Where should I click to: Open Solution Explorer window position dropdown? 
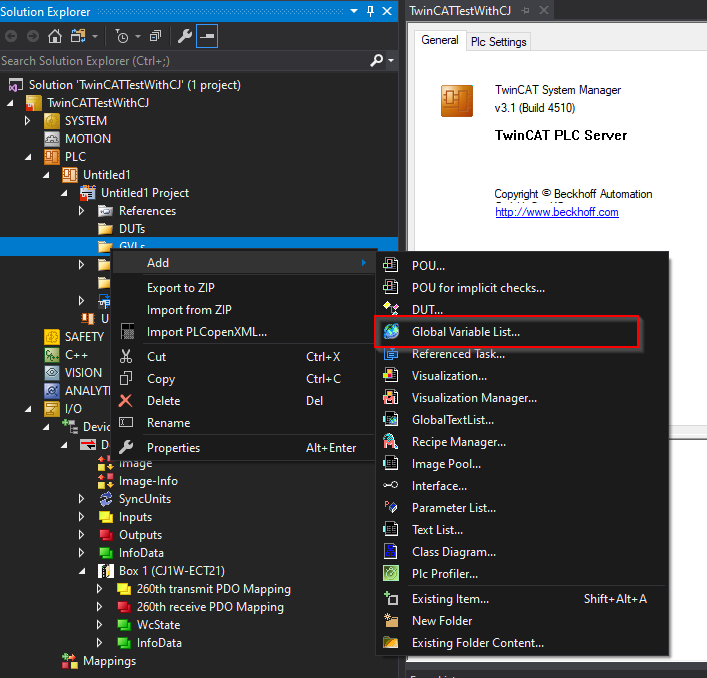[x=354, y=11]
